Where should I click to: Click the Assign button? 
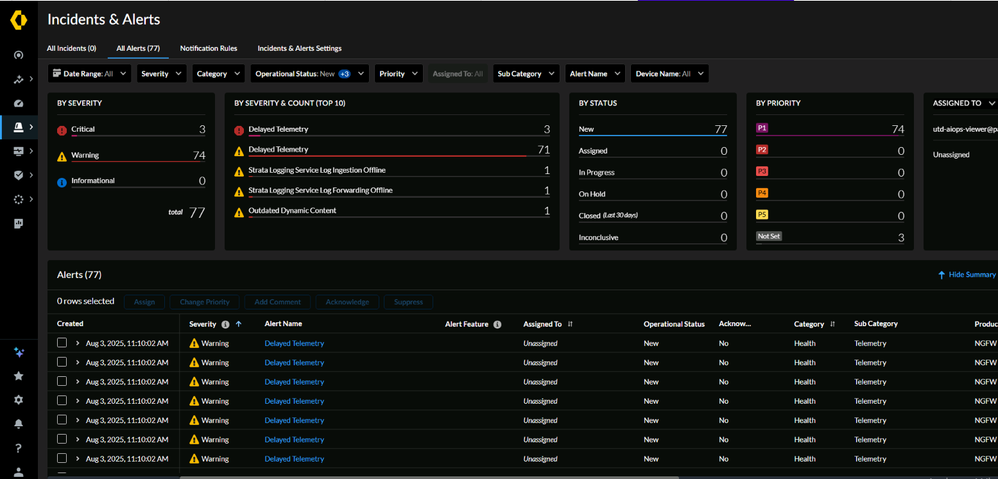(144, 302)
